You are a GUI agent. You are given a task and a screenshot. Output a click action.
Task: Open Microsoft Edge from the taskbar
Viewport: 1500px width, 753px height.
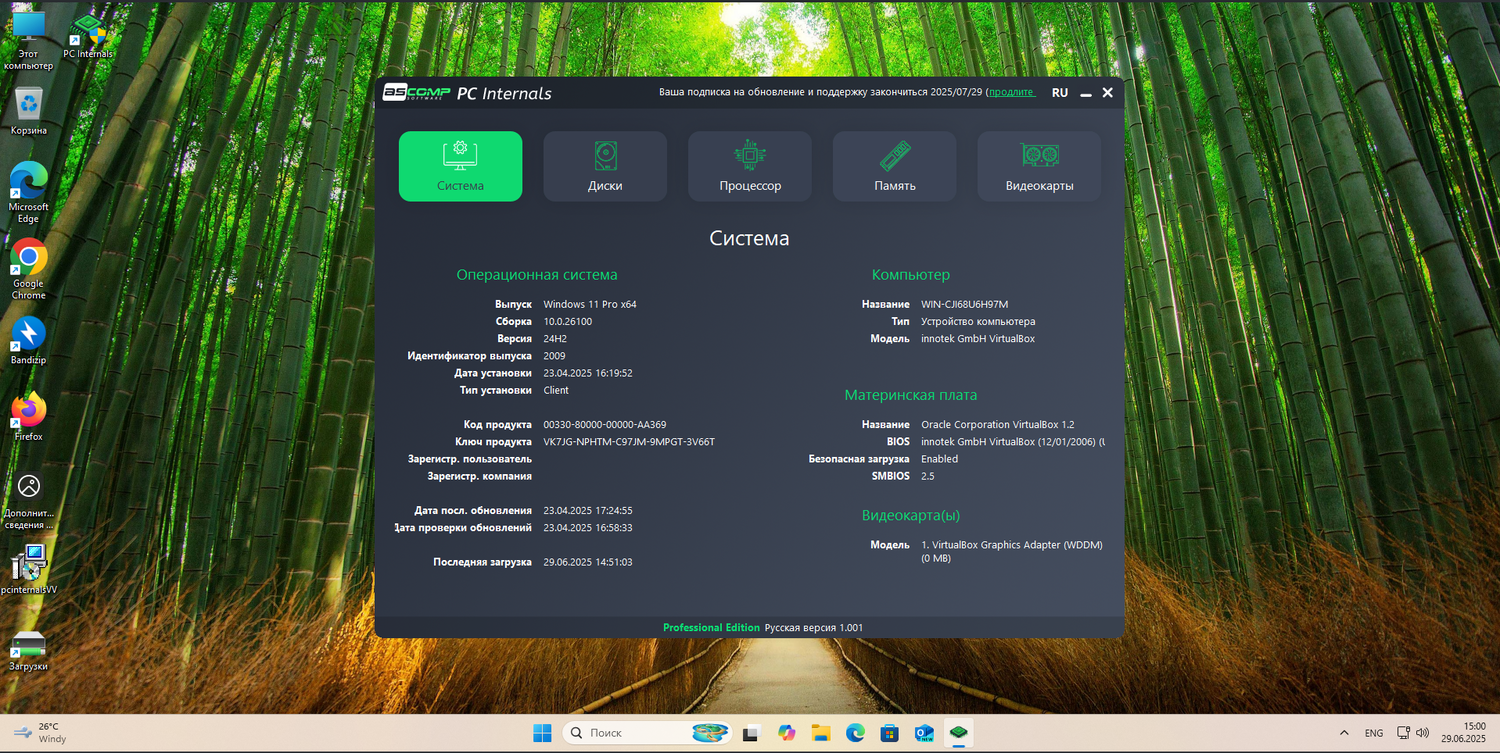[x=855, y=733]
